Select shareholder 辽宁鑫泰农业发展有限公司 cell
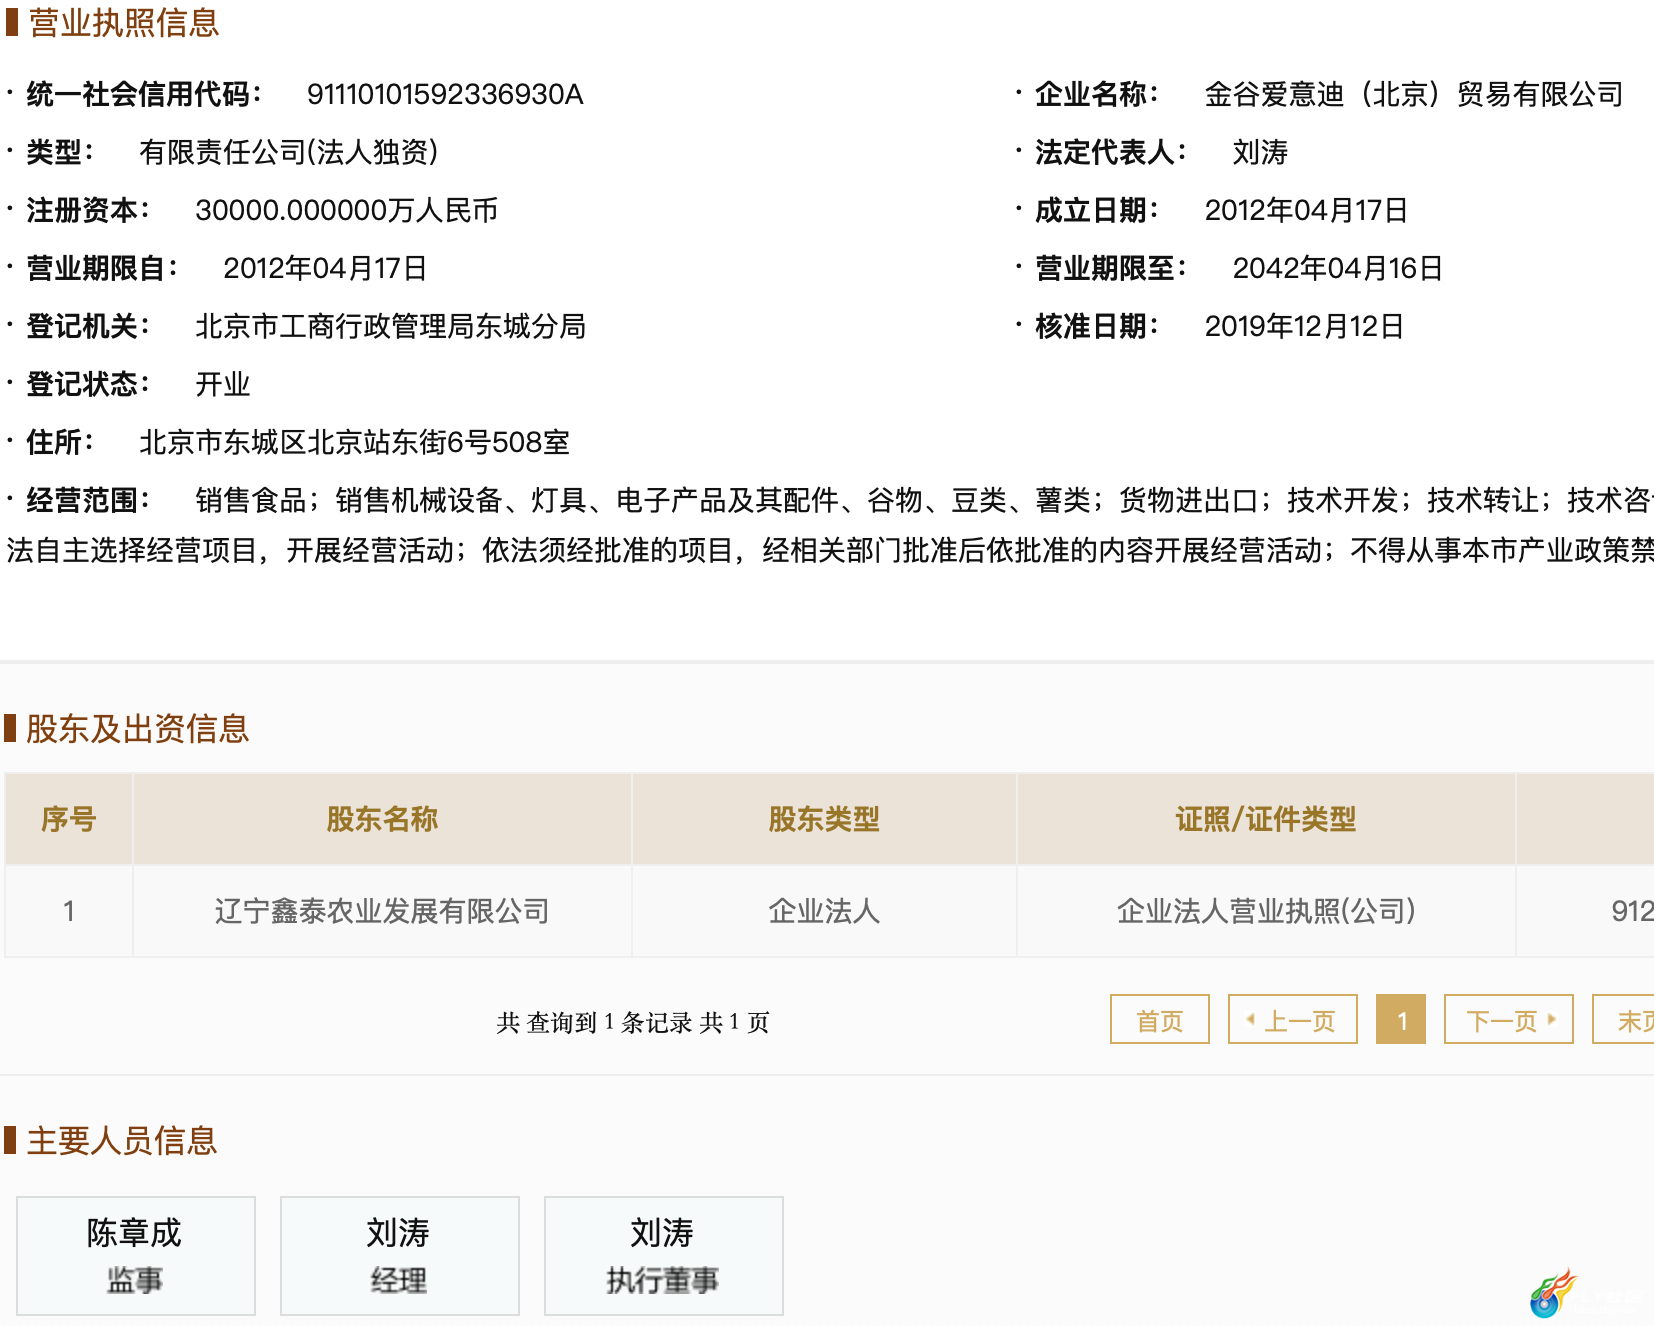 pyautogui.click(x=382, y=911)
